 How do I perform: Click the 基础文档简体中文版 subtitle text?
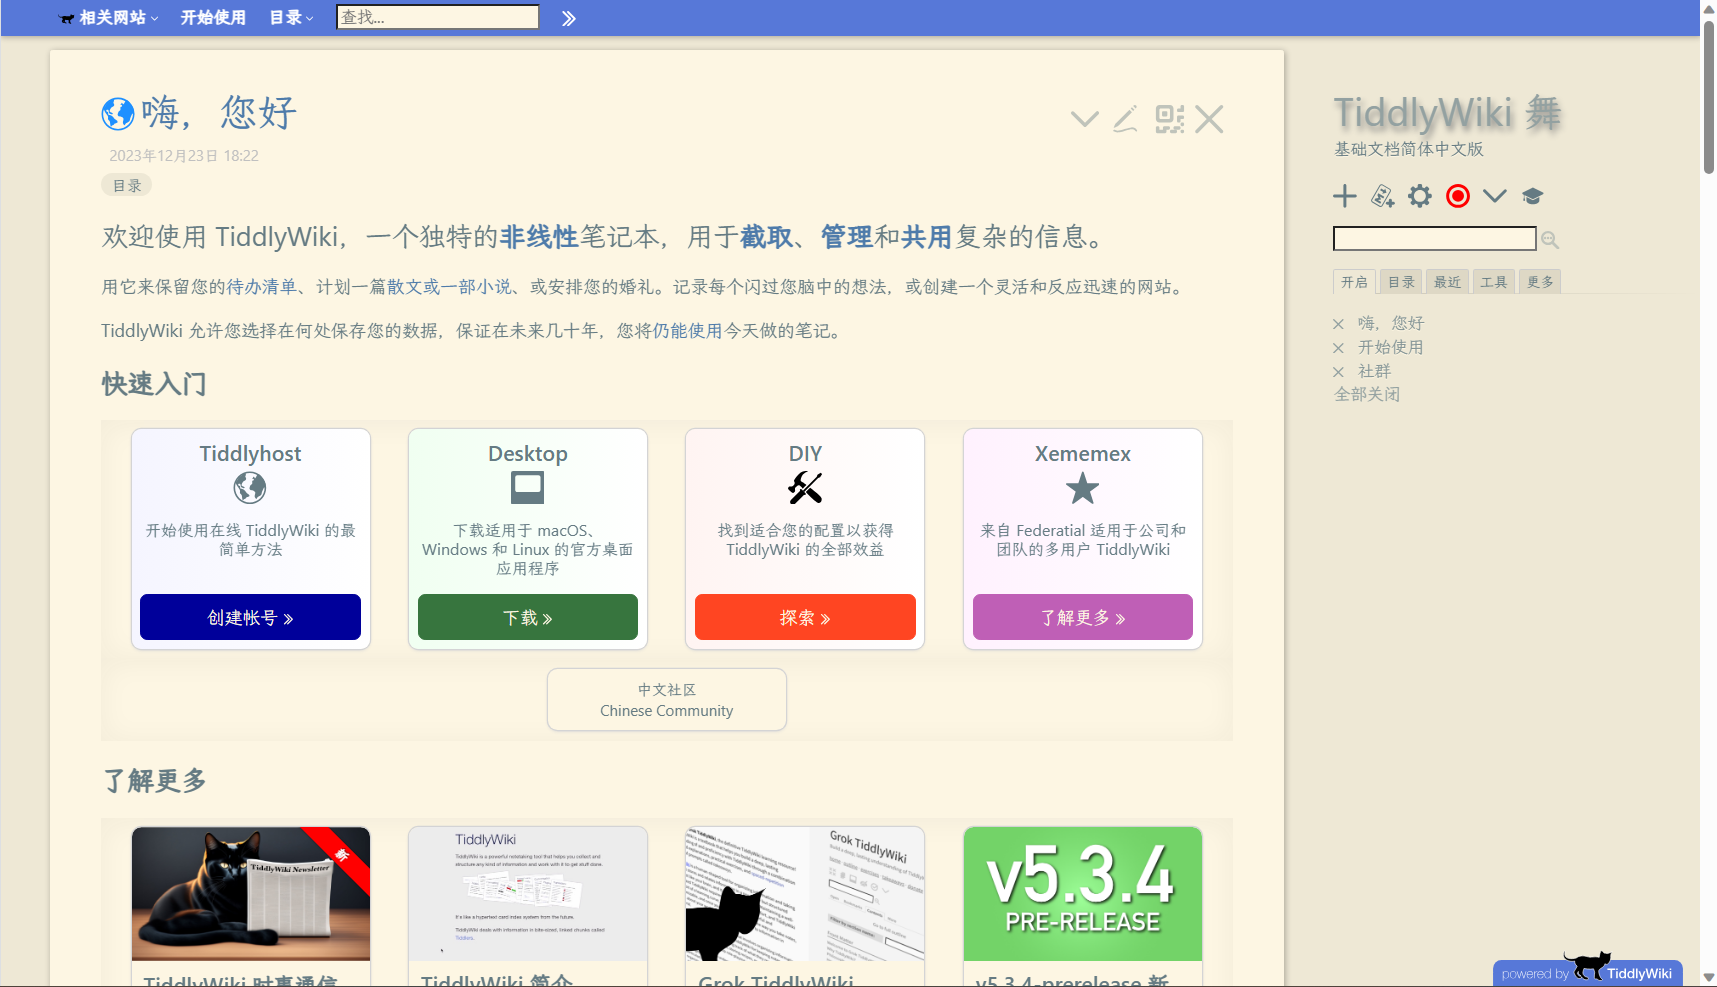(1409, 149)
